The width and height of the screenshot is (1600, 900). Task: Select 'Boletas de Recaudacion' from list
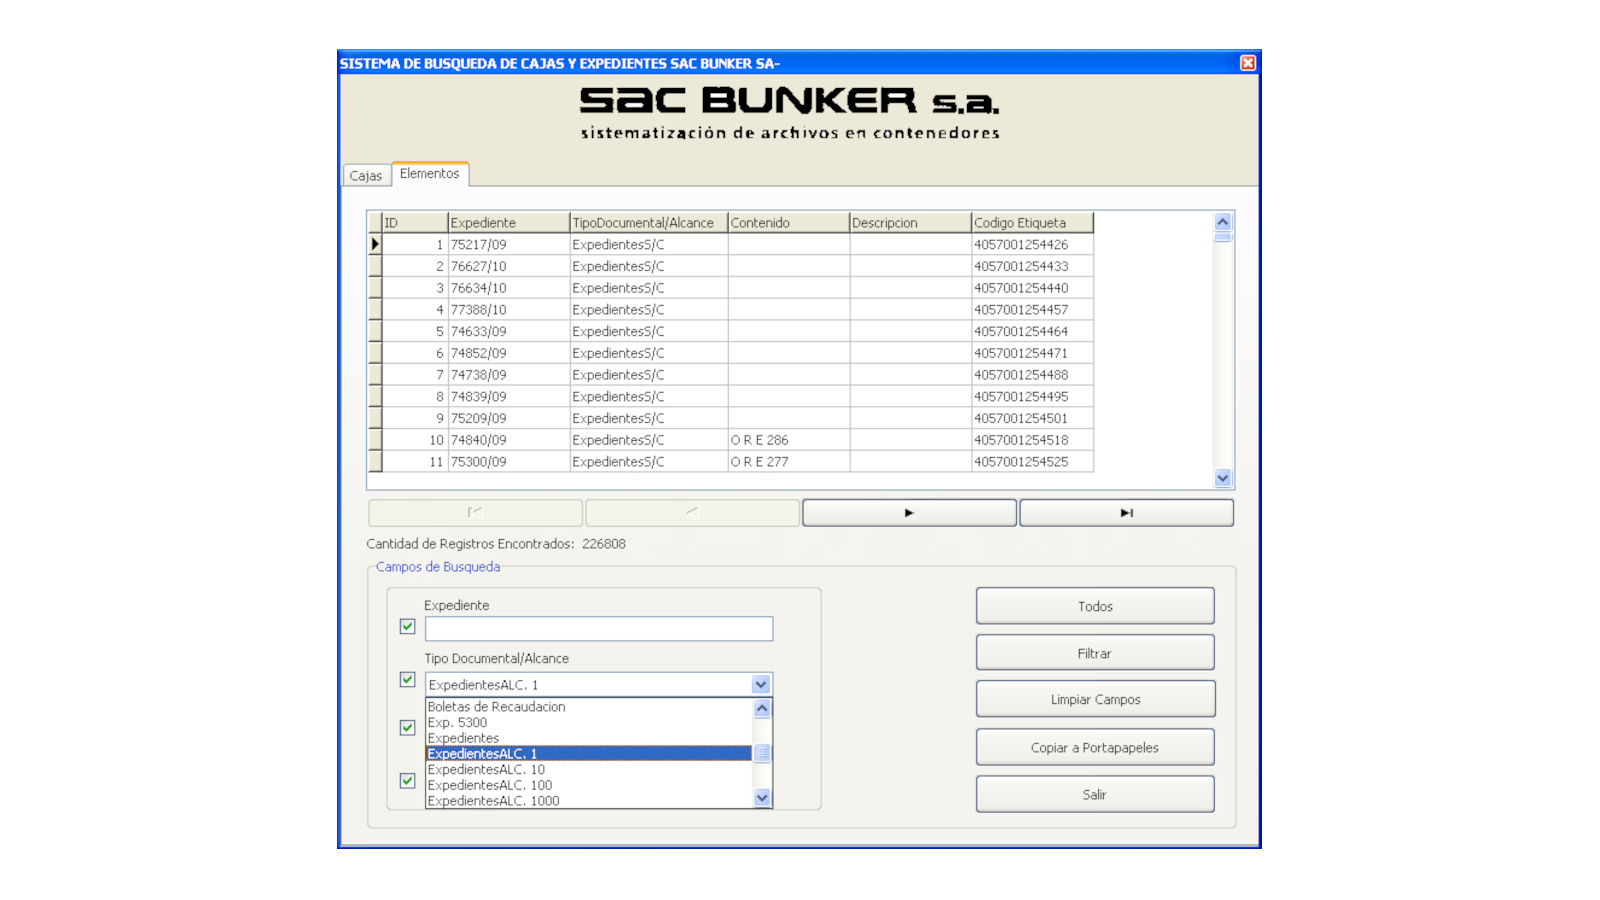[496, 707]
